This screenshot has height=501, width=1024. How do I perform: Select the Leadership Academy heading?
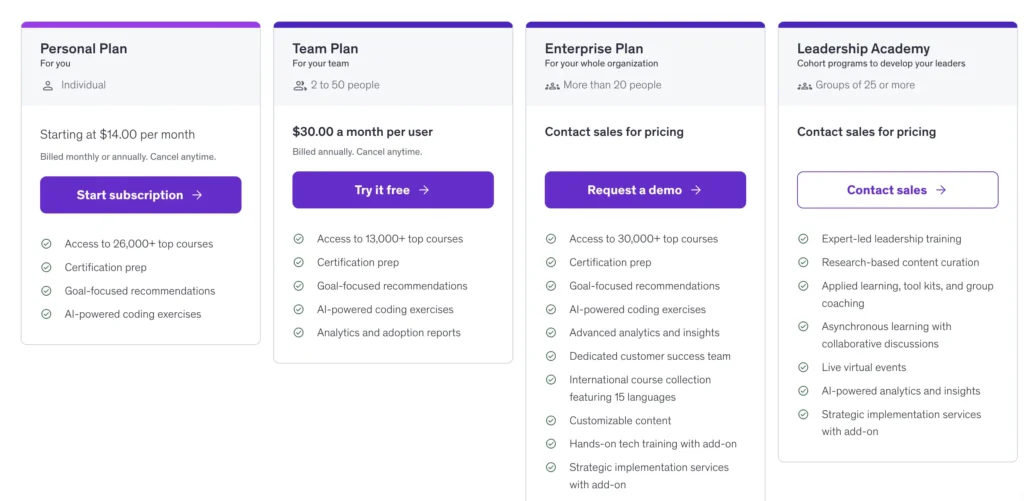863,48
